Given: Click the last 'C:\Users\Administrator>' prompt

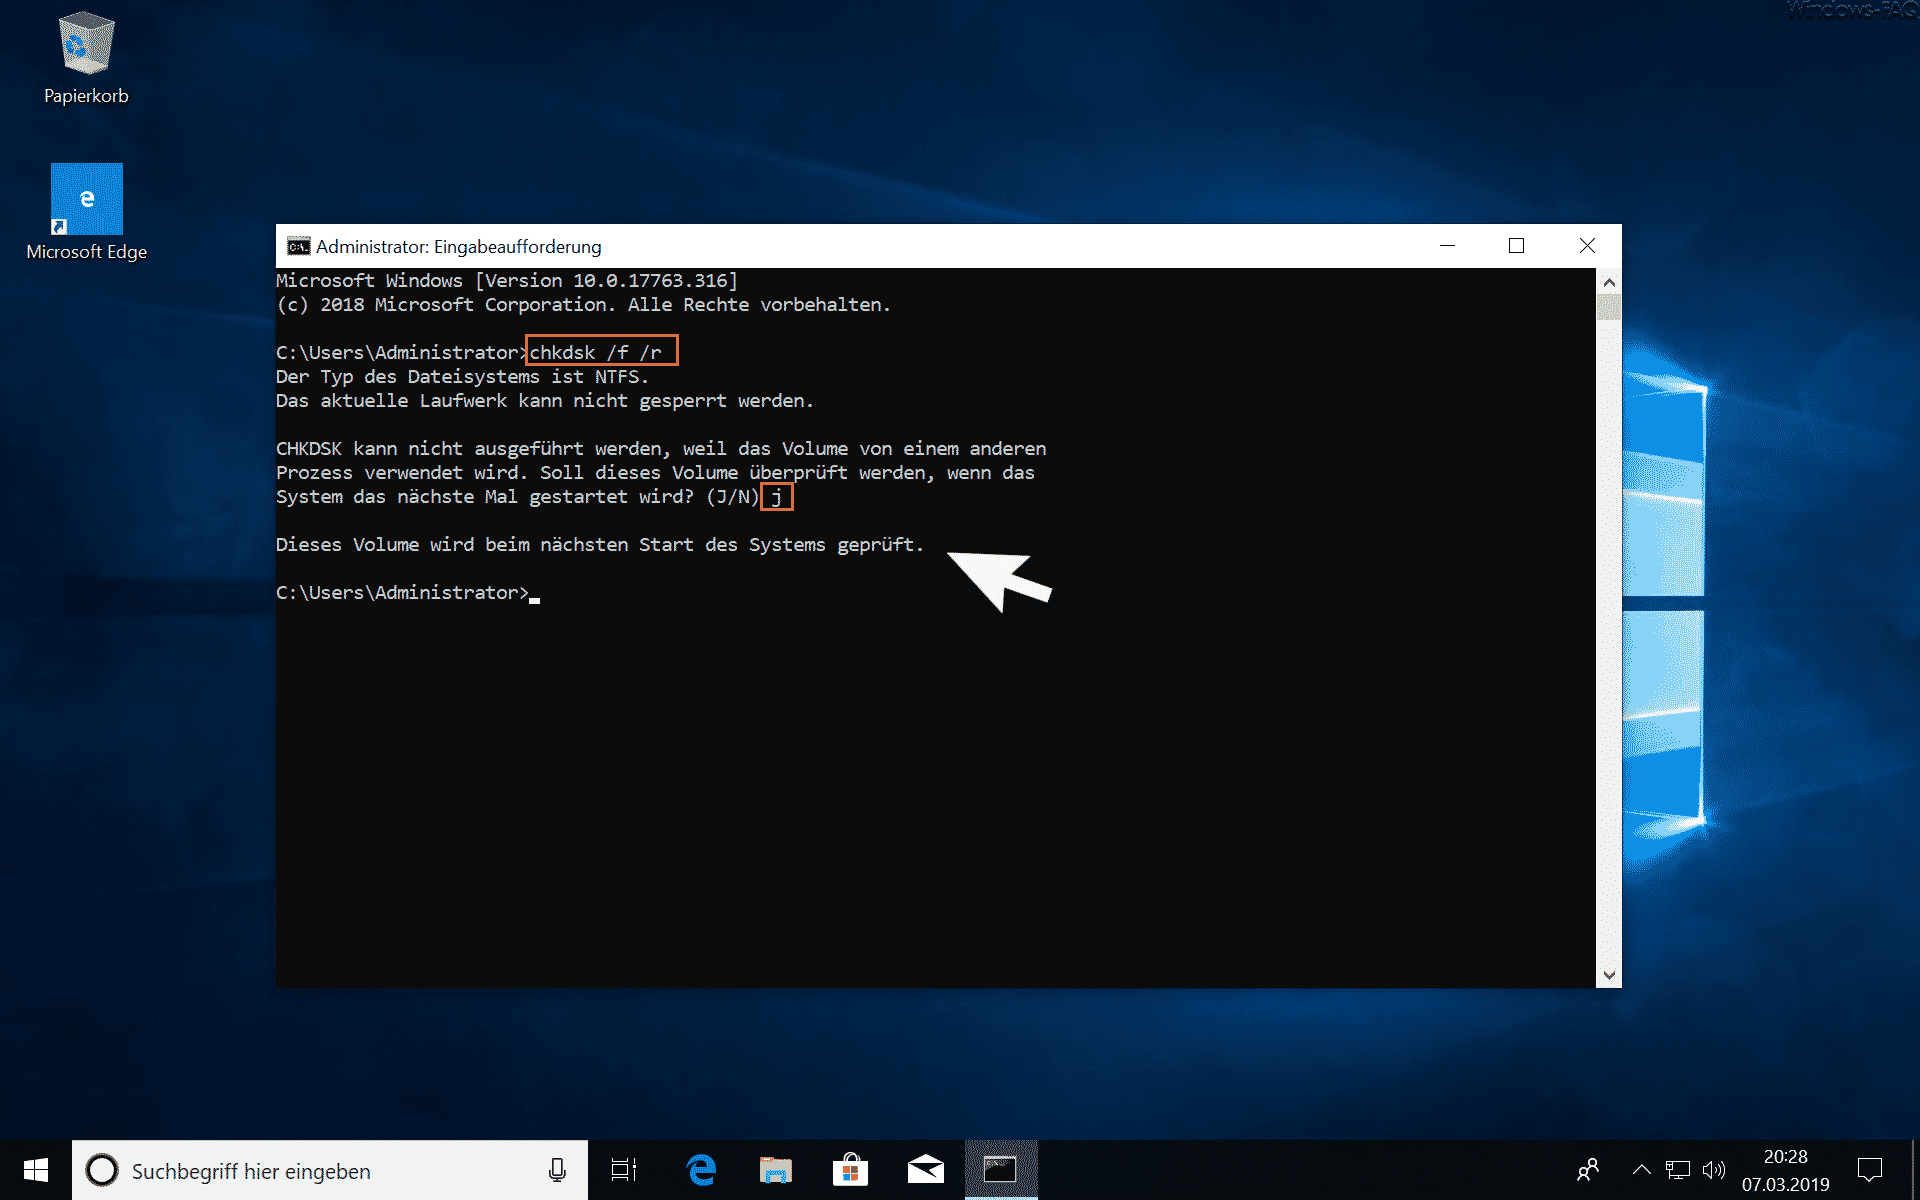Looking at the screenshot, I should point(402,593).
